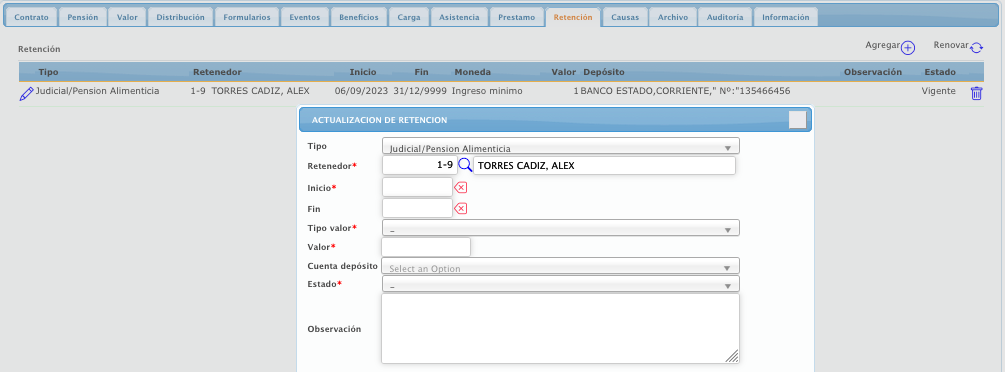Click the pencil edit icon for Judicial/Pension Alimenticia

(26, 94)
